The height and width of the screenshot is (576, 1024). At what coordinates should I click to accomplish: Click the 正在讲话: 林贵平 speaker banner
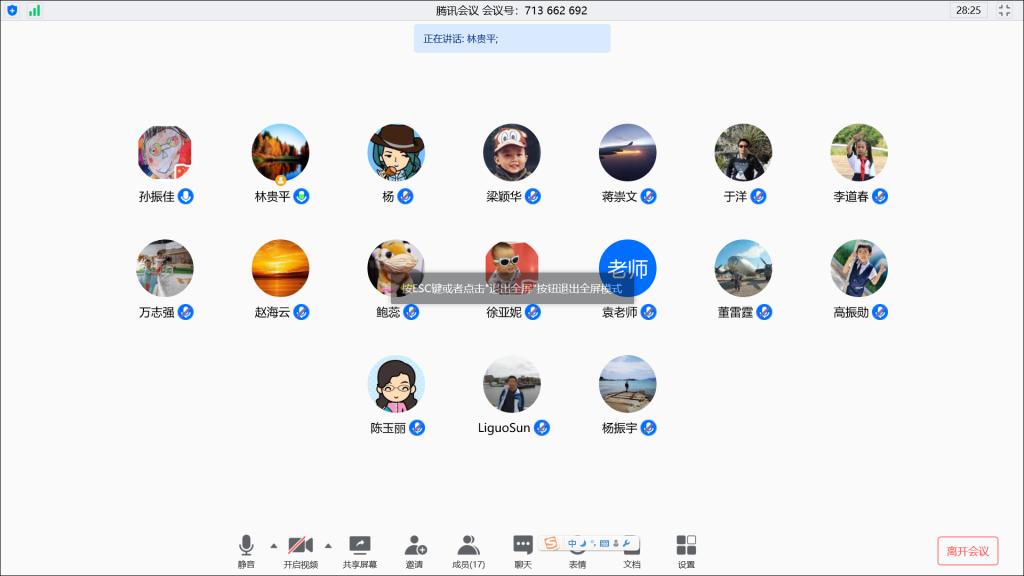click(512, 38)
